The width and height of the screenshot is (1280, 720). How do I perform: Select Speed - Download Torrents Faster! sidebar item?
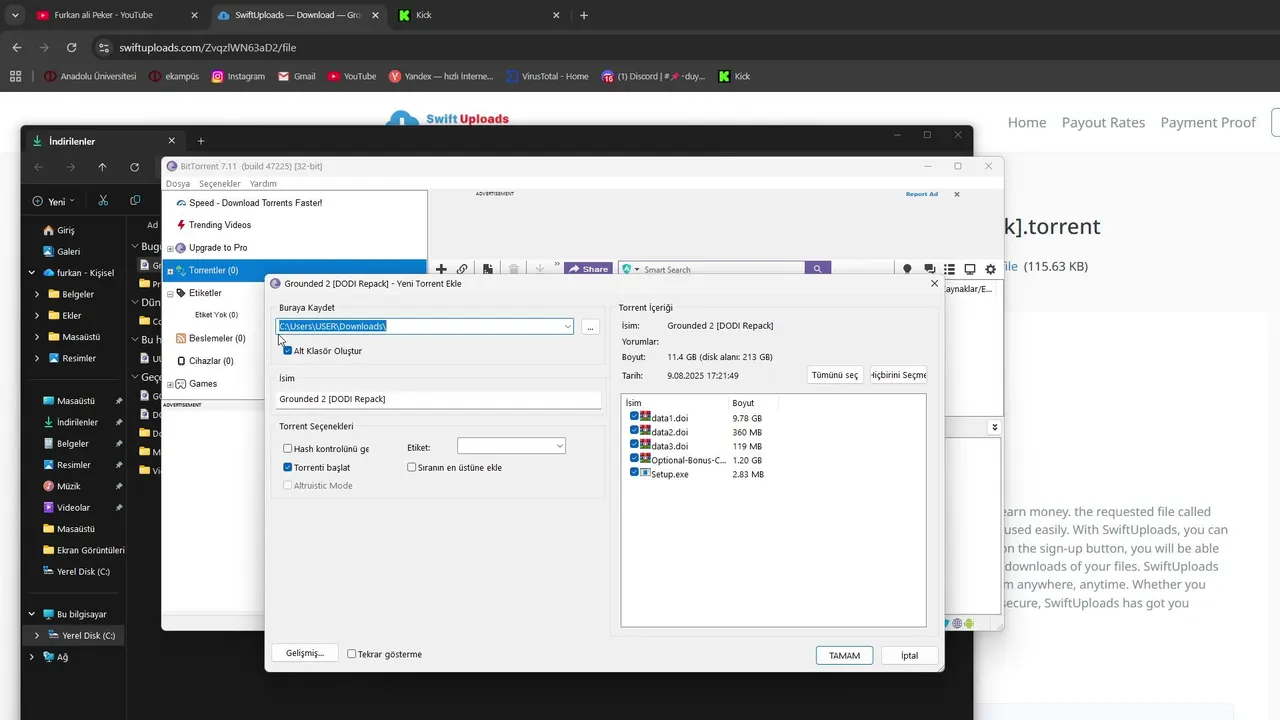pos(255,203)
